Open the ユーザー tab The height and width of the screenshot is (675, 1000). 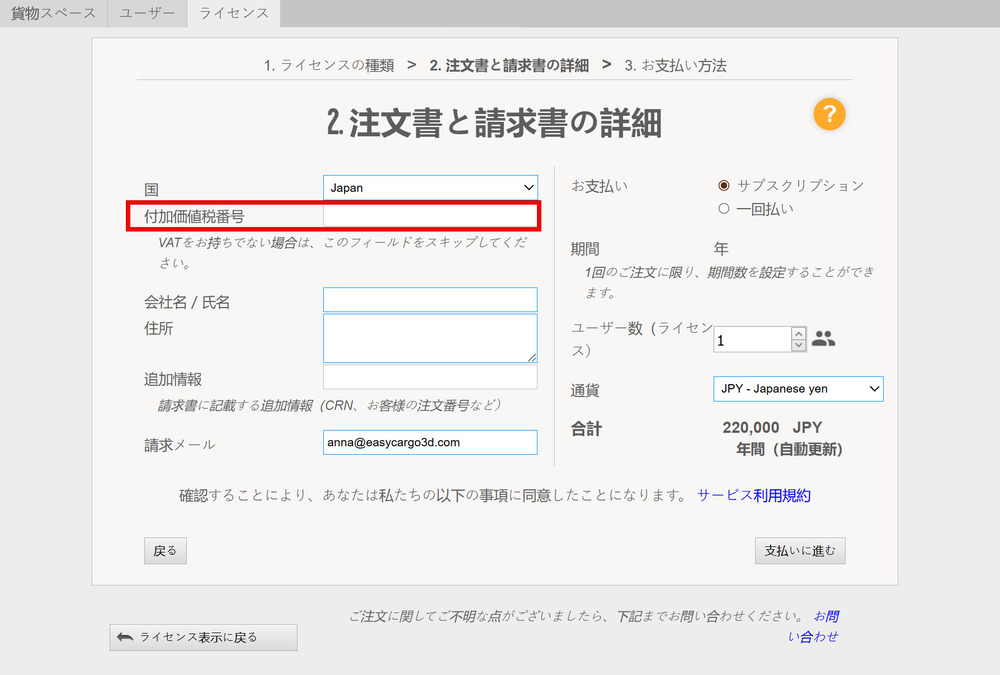pos(147,13)
